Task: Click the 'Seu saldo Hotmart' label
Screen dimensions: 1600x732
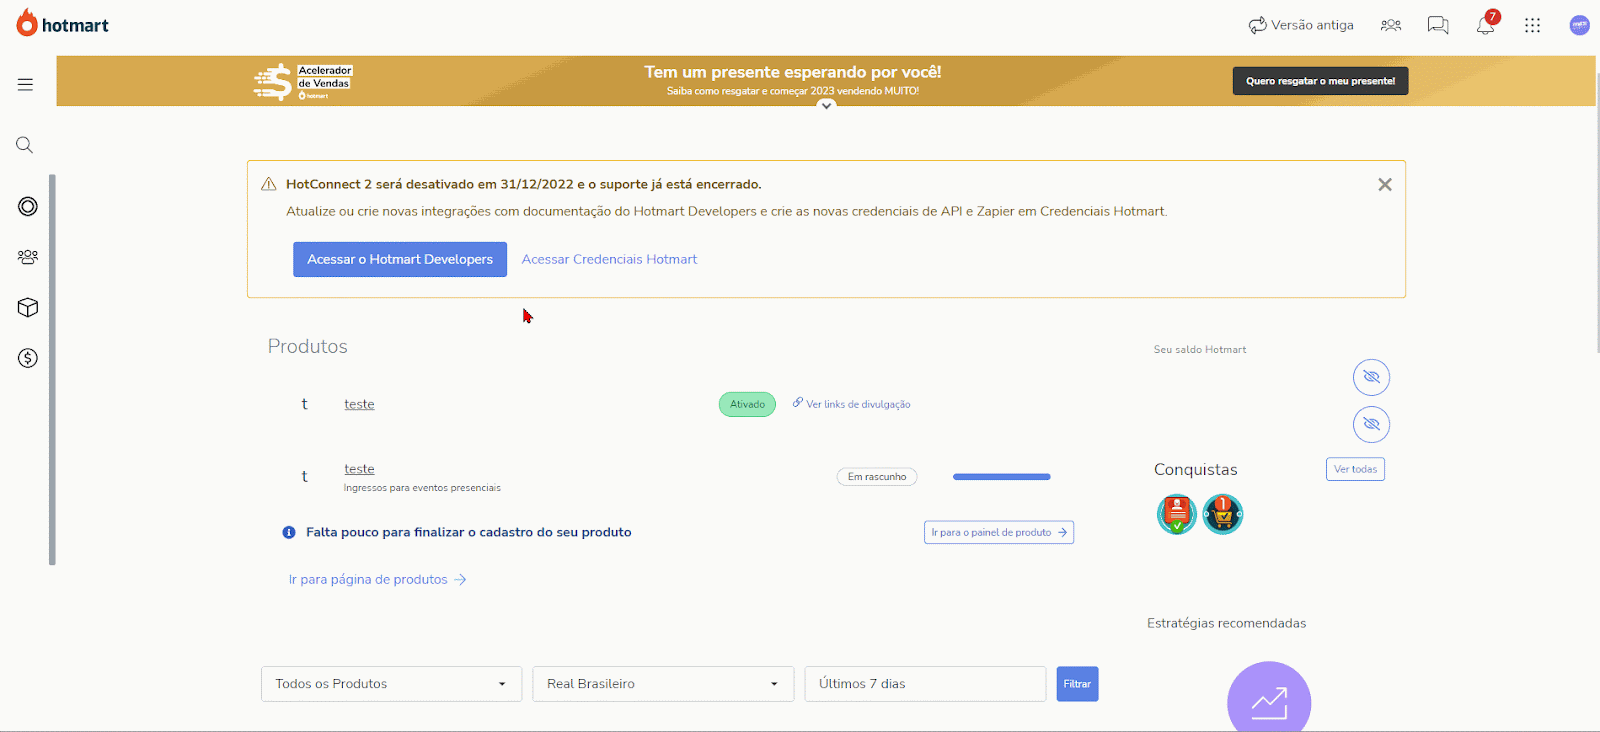Action: tap(1200, 350)
